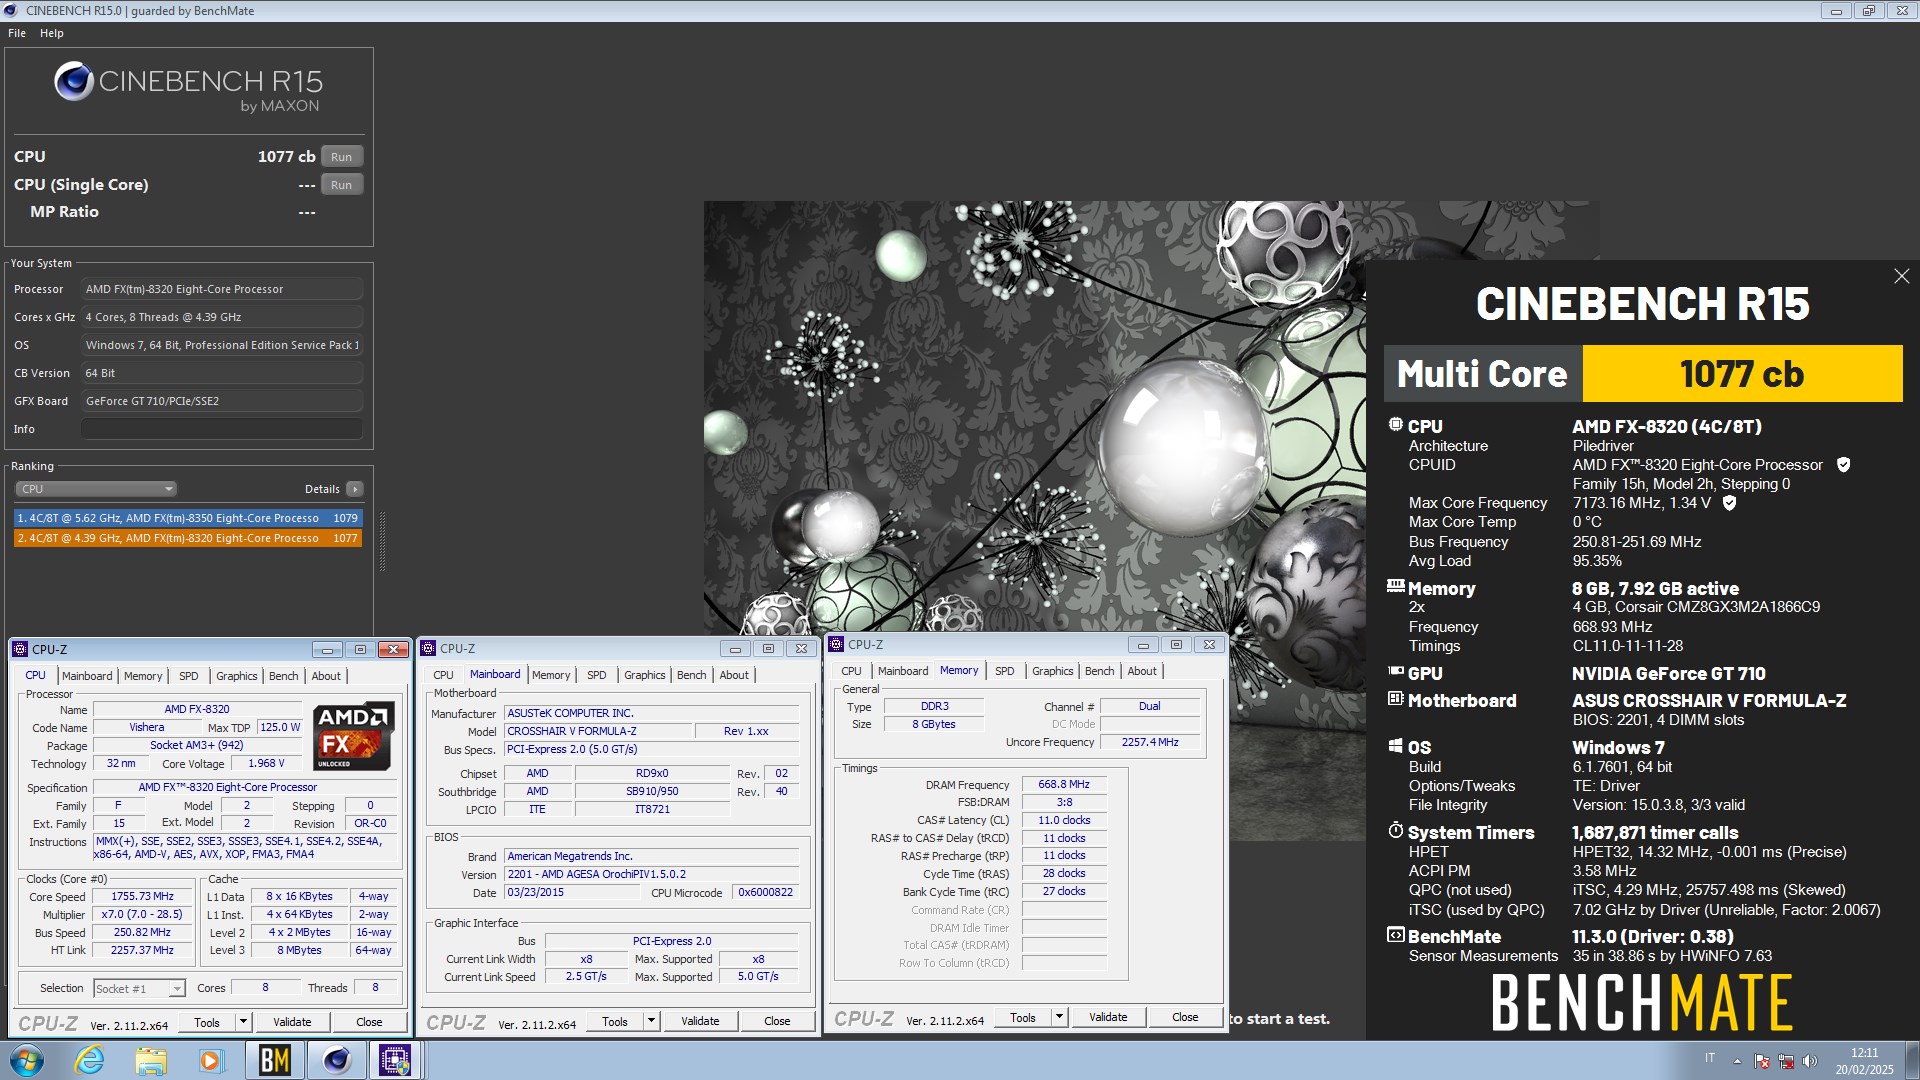Select the FX-8320 4.39 GHz ranking entry
Viewport: 1920px width, 1080px height.
pos(188,538)
